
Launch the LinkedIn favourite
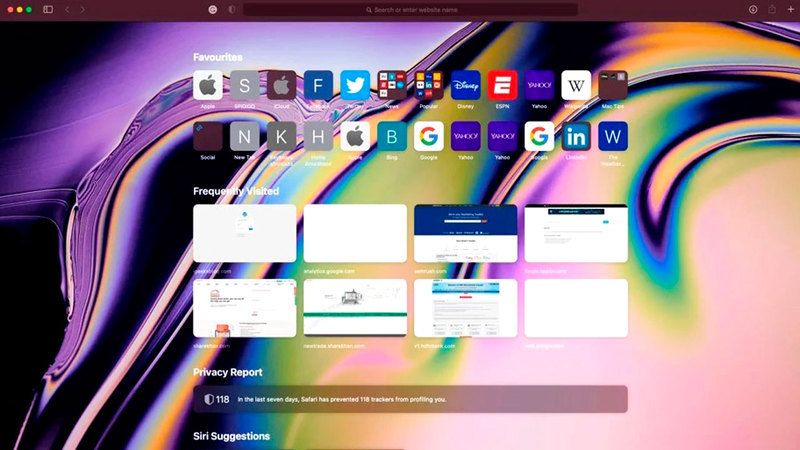click(576, 136)
